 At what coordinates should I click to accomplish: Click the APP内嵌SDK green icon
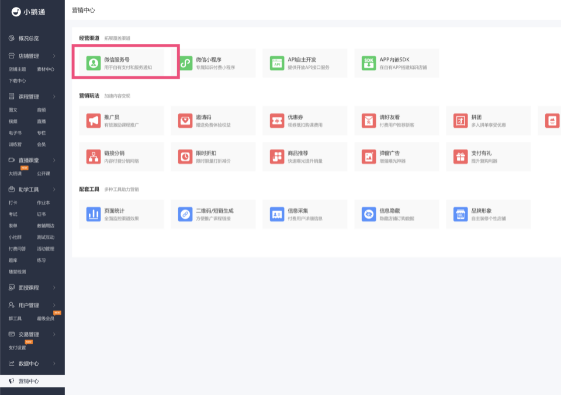(x=369, y=63)
